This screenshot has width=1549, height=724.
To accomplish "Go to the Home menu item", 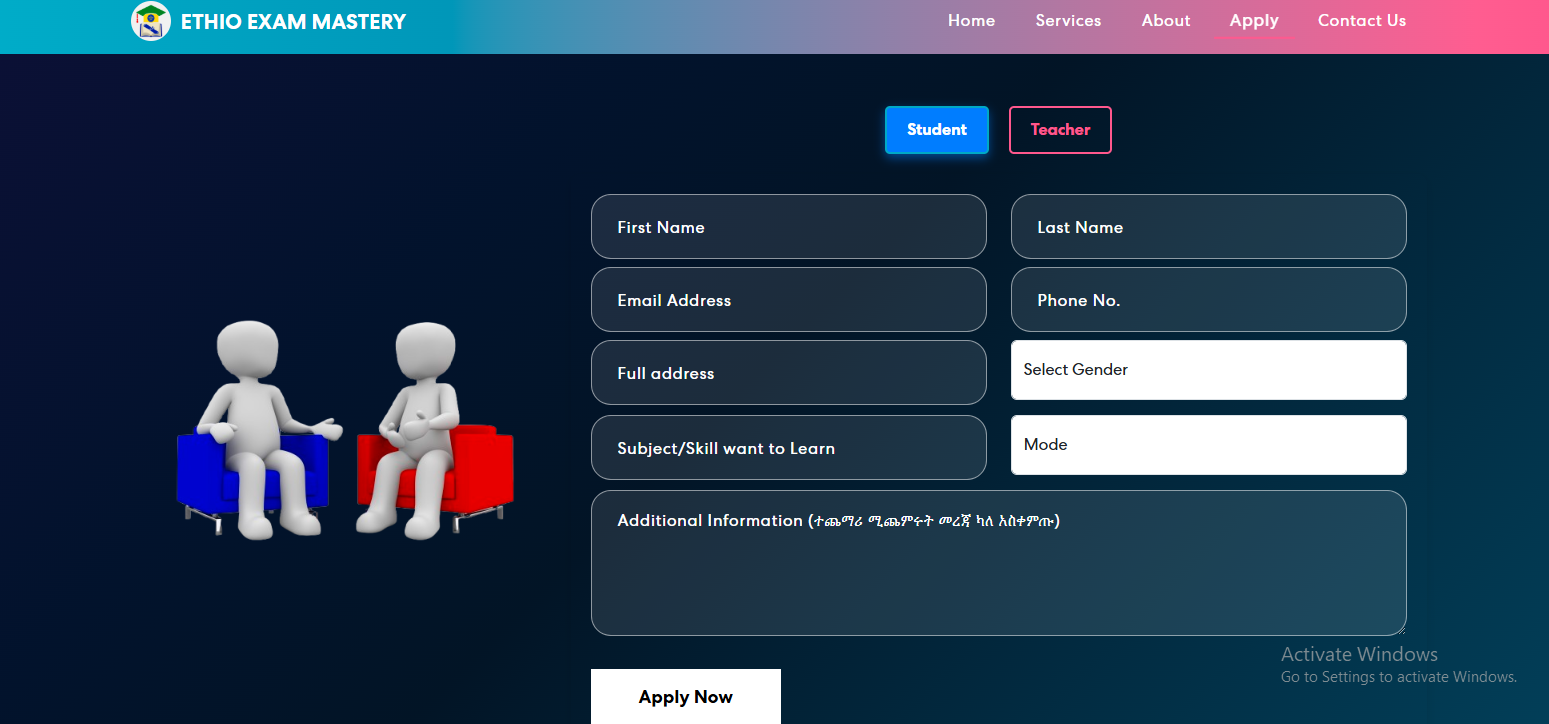I will 972,21.
